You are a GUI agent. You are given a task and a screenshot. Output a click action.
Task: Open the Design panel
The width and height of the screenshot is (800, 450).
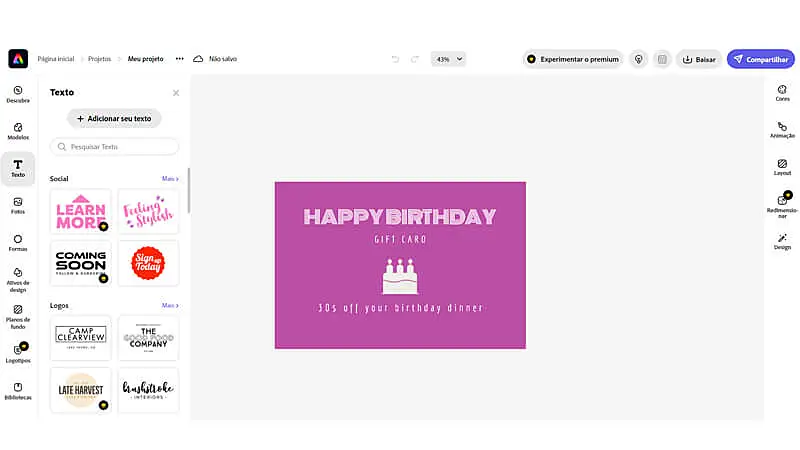coord(782,242)
